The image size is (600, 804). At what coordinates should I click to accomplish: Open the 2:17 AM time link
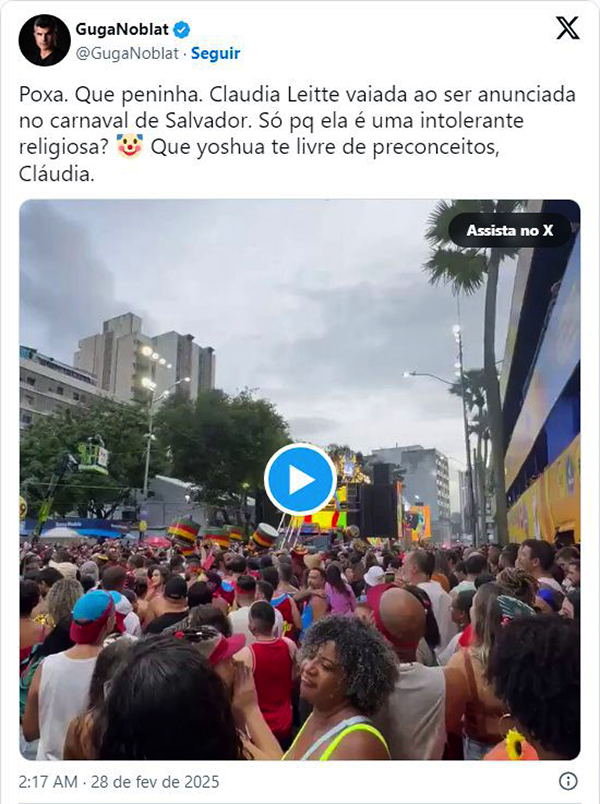click(48, 782)
